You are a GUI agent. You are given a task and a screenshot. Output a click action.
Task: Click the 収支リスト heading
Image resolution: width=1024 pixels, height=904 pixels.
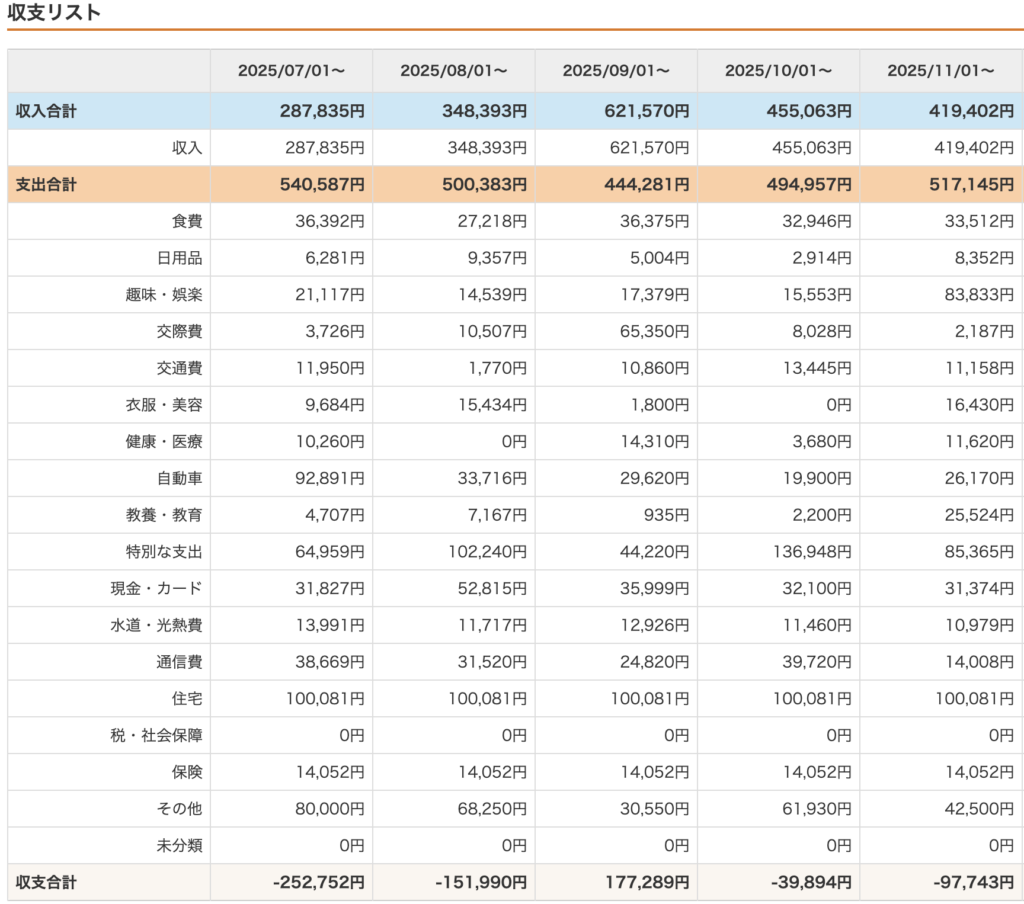(x=54, y=13)
